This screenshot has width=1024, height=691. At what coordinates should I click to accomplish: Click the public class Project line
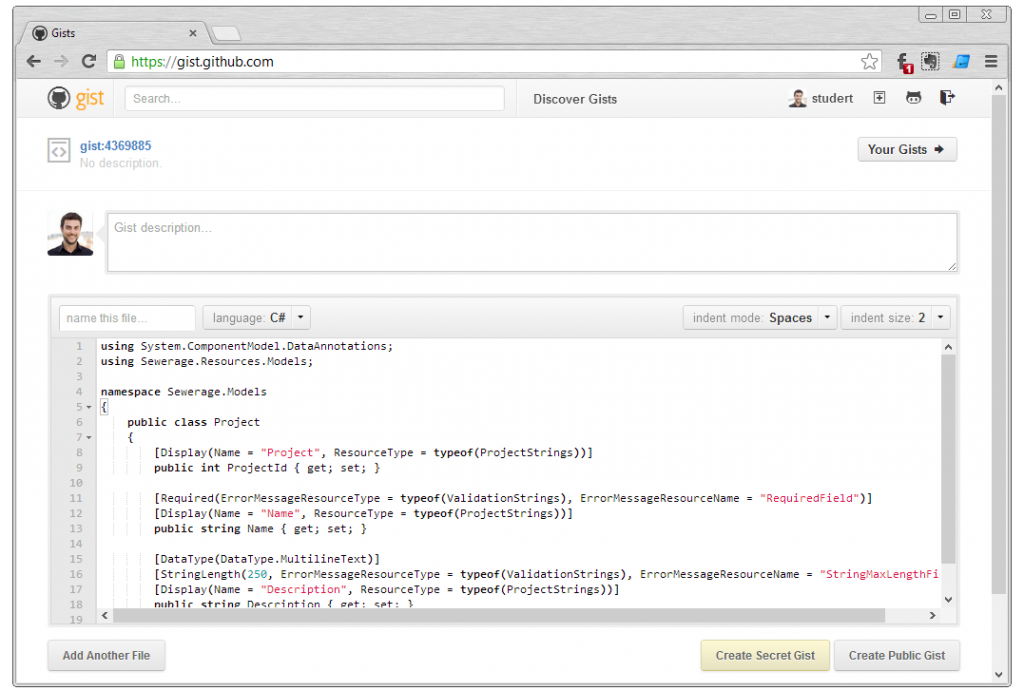(x=193, y=422)
